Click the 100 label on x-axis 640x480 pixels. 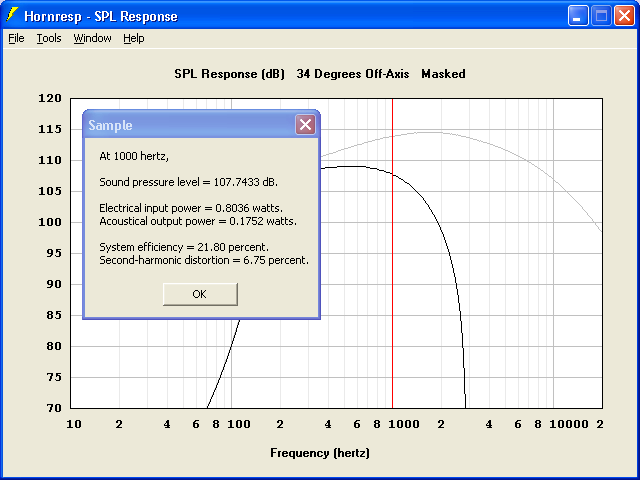(239, 424)
